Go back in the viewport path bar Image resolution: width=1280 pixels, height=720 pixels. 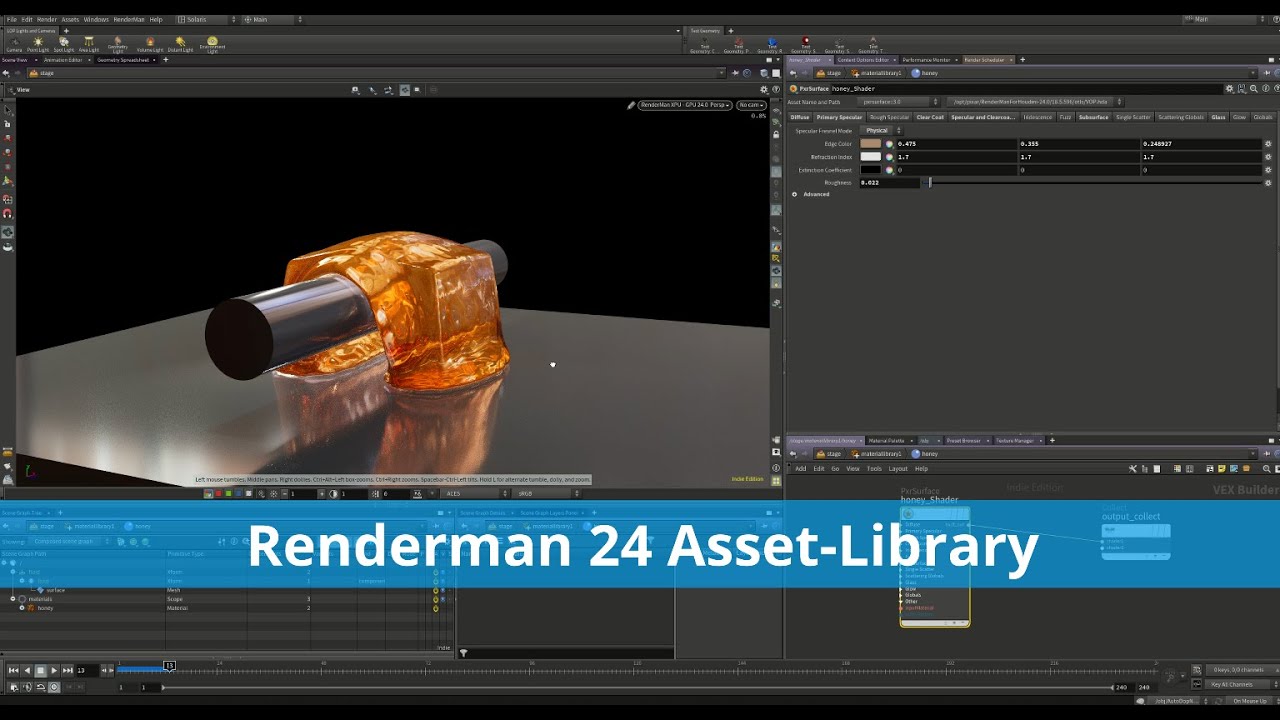coord(6,73)
